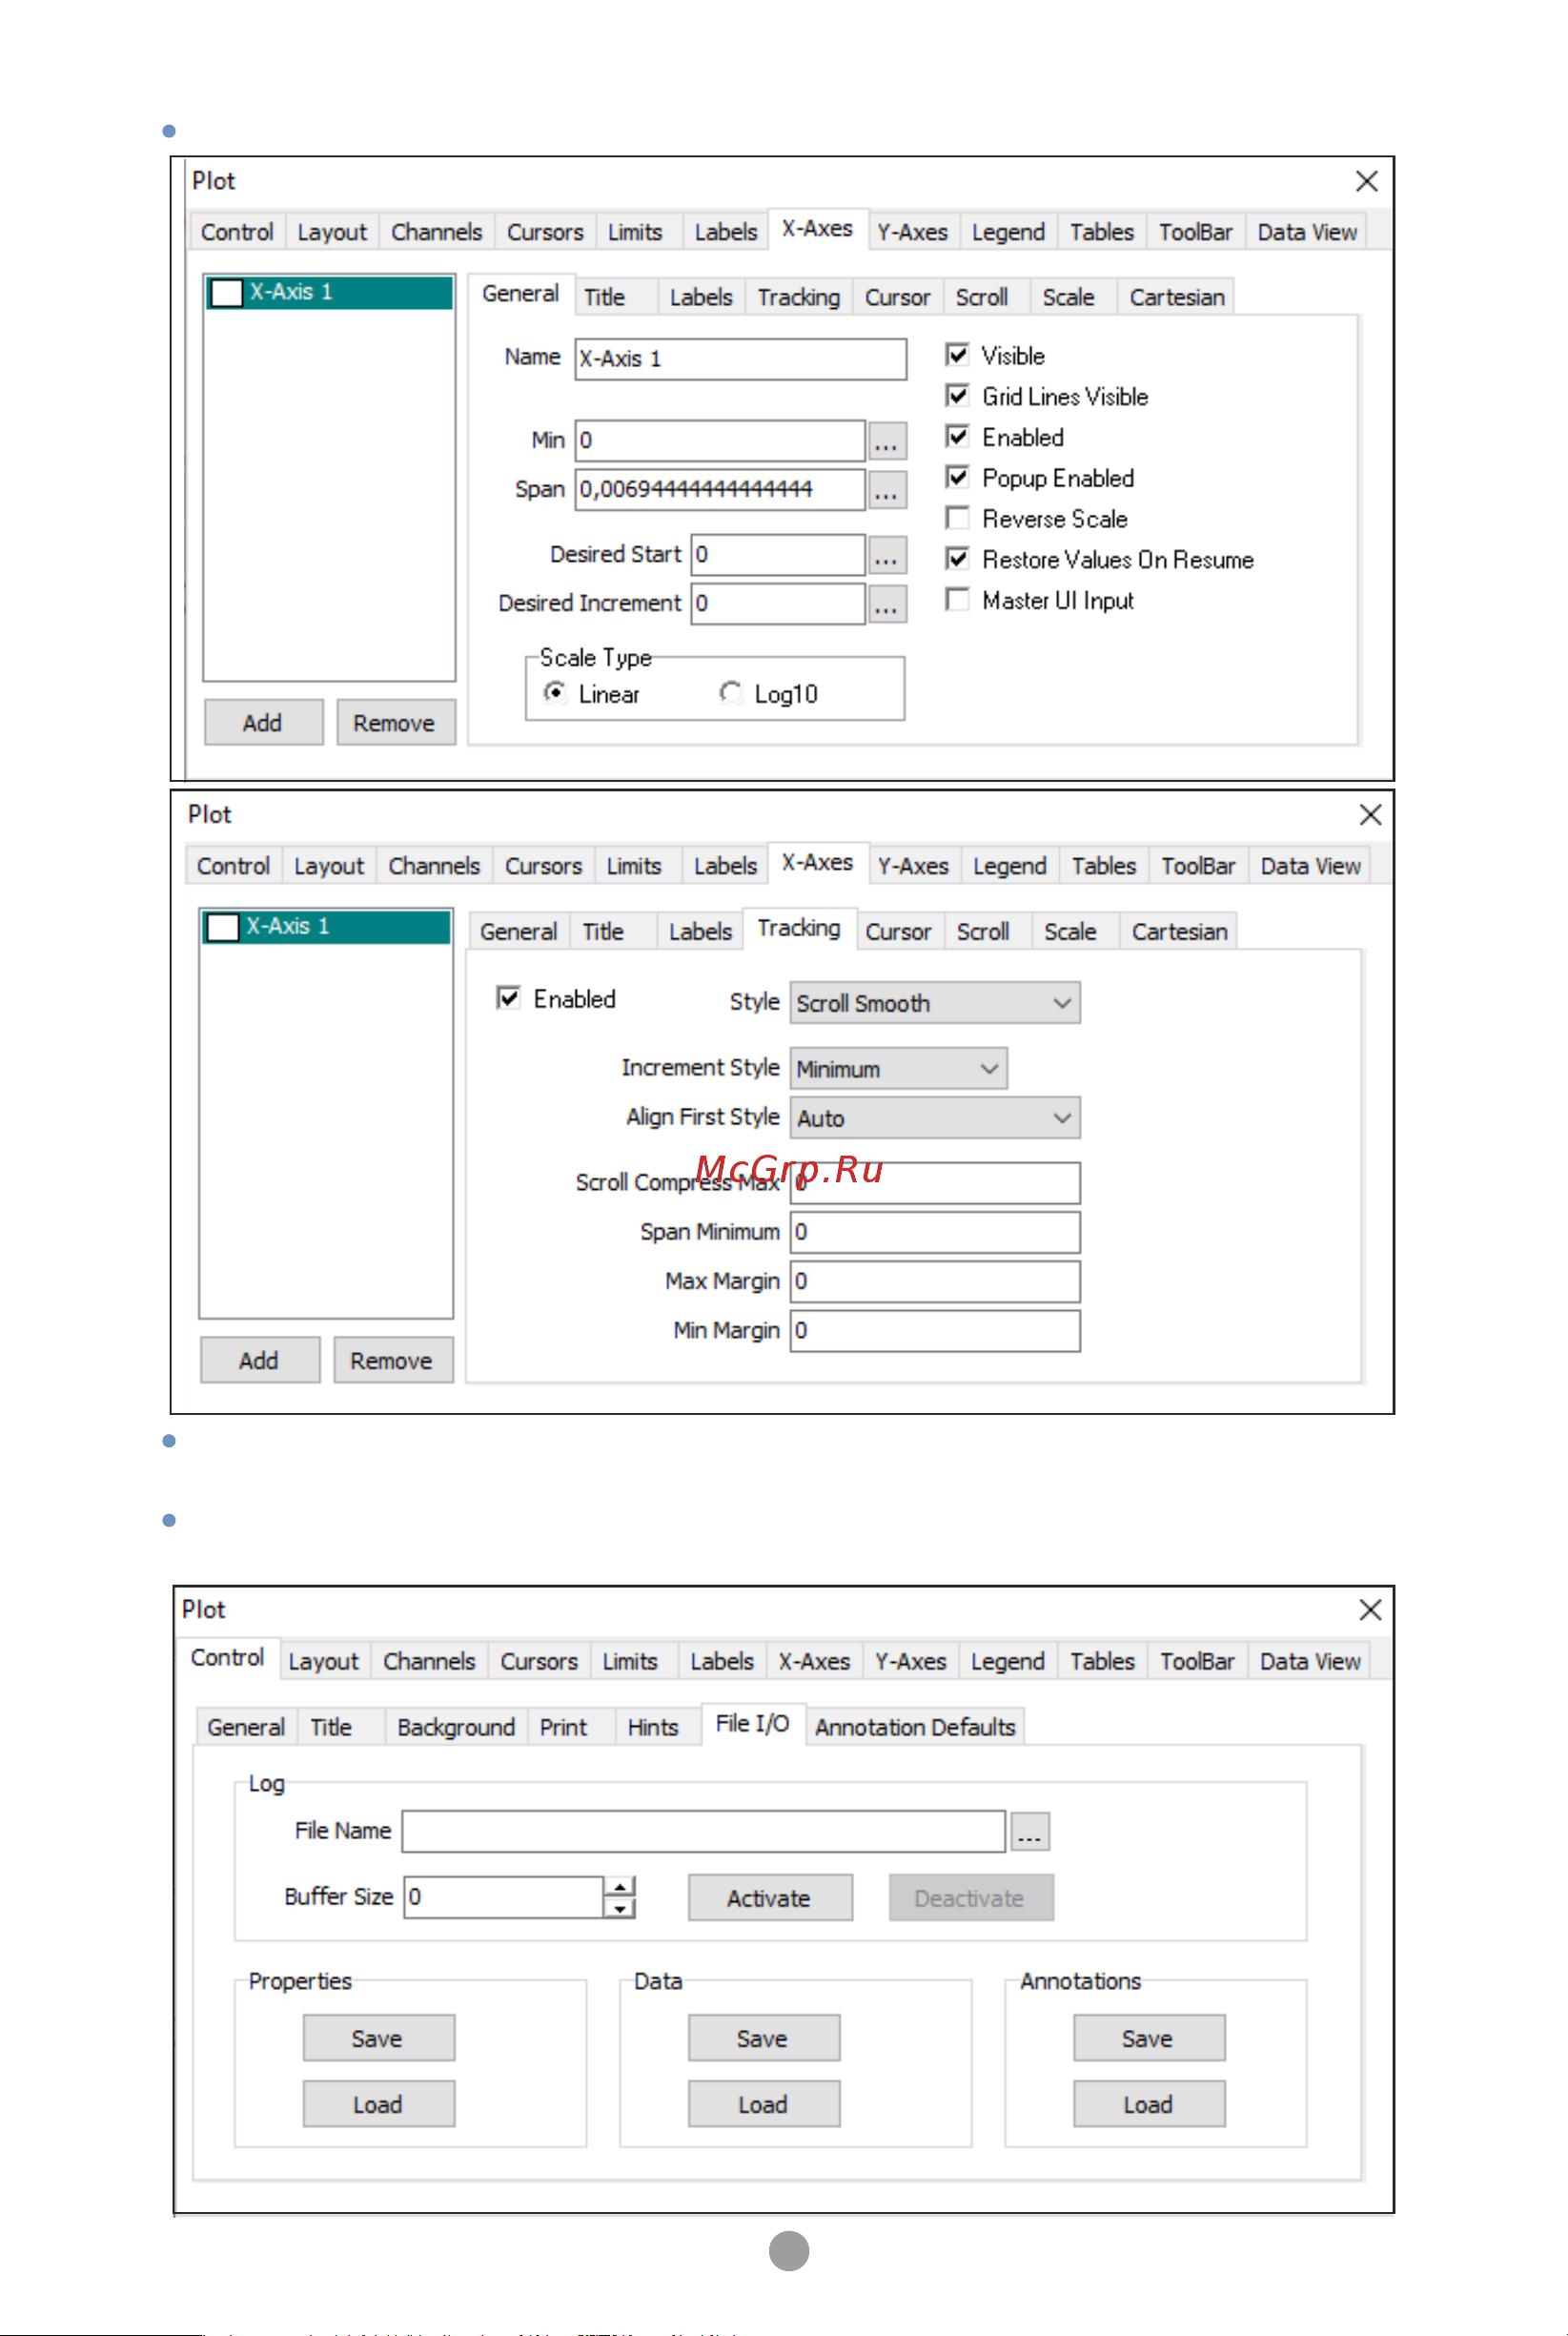Toggle Visible checkbox in General tab
1568x2336 pixels.
pos(958,355)
